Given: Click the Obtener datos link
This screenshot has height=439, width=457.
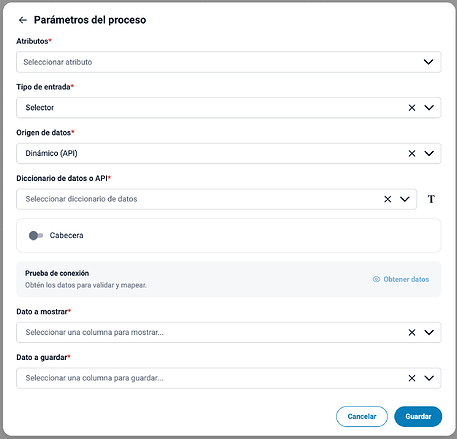Looking at the screenshot, I should coord(406,279).
